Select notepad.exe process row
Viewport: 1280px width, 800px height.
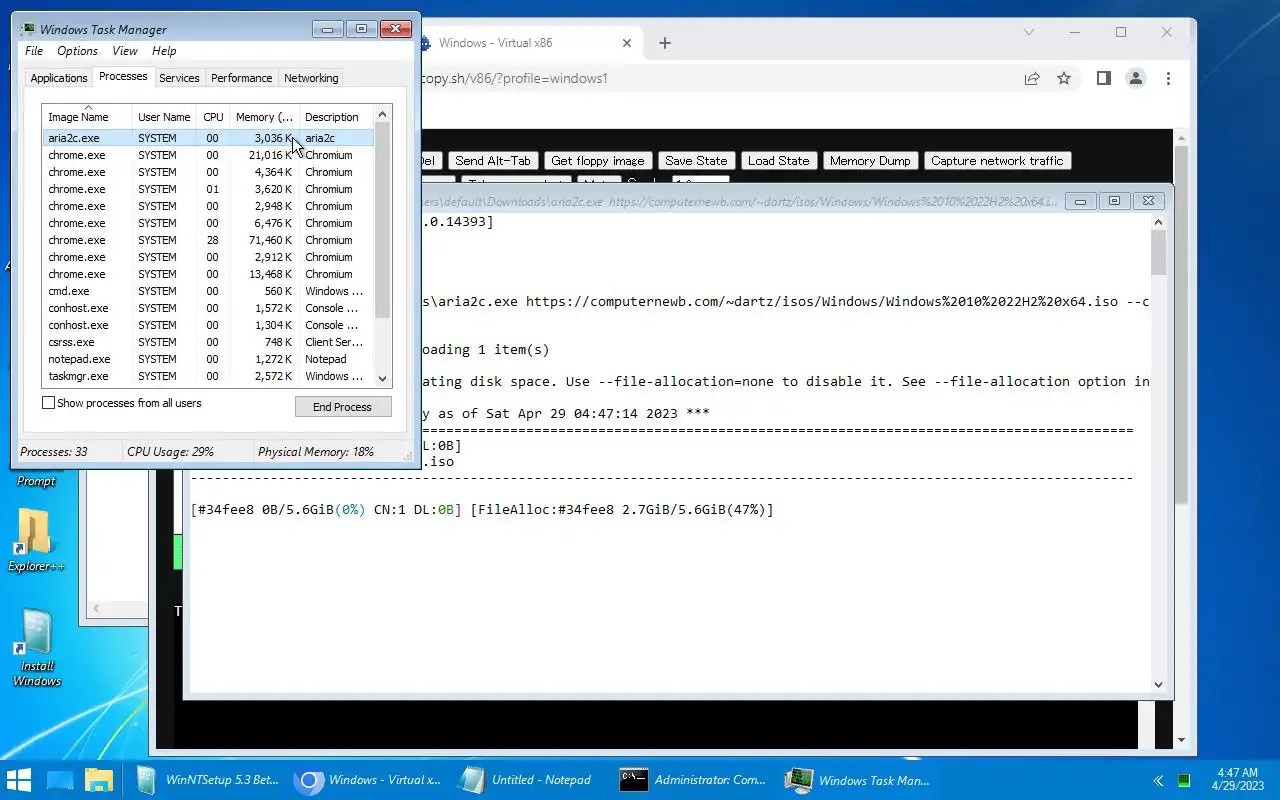coord(208,359)
